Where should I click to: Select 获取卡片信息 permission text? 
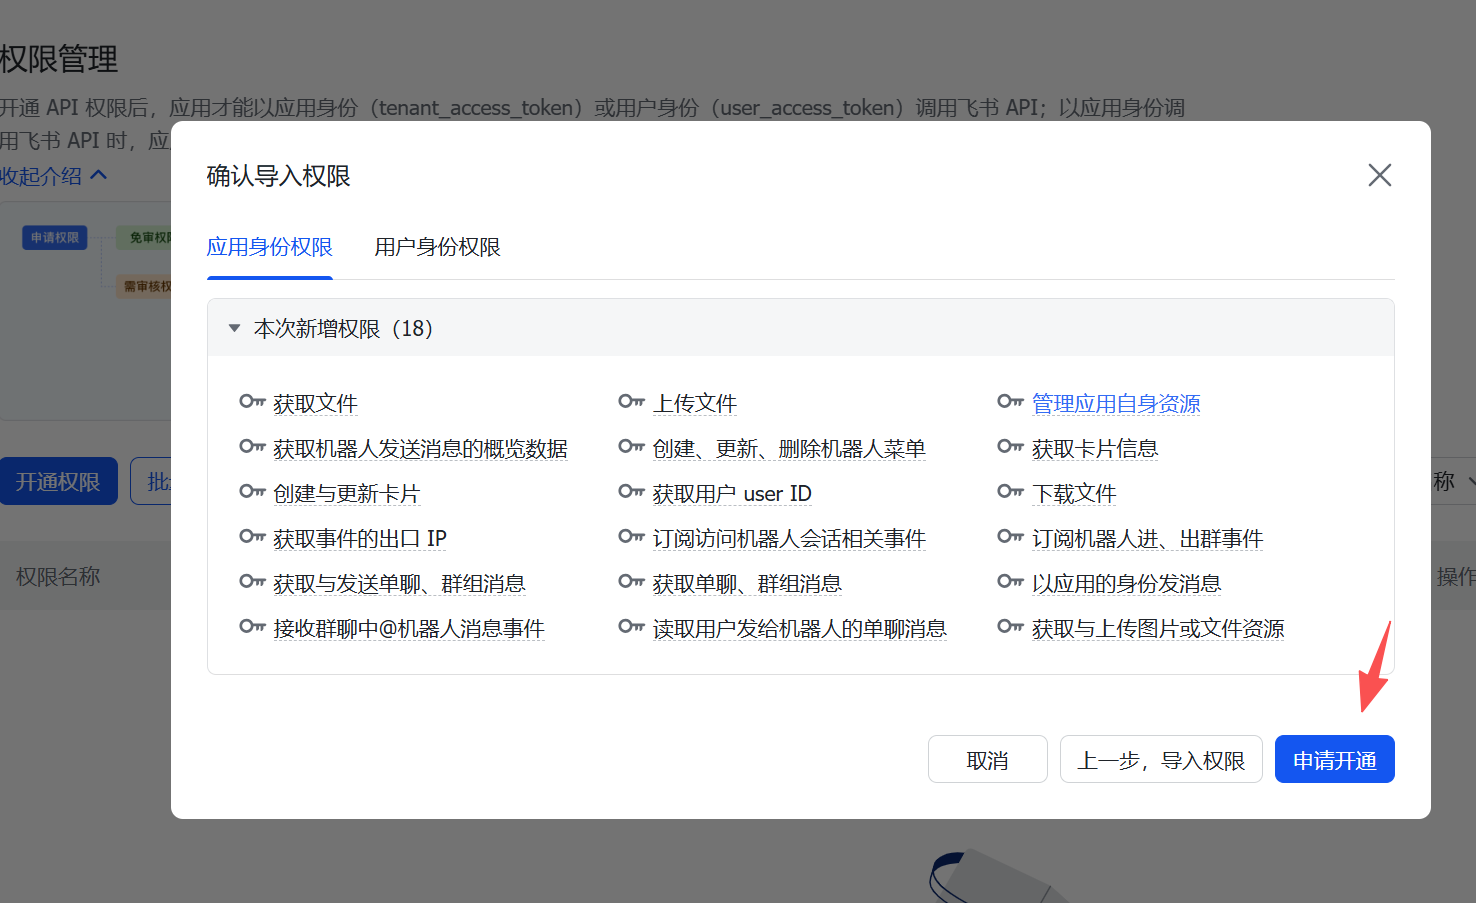1095,449
